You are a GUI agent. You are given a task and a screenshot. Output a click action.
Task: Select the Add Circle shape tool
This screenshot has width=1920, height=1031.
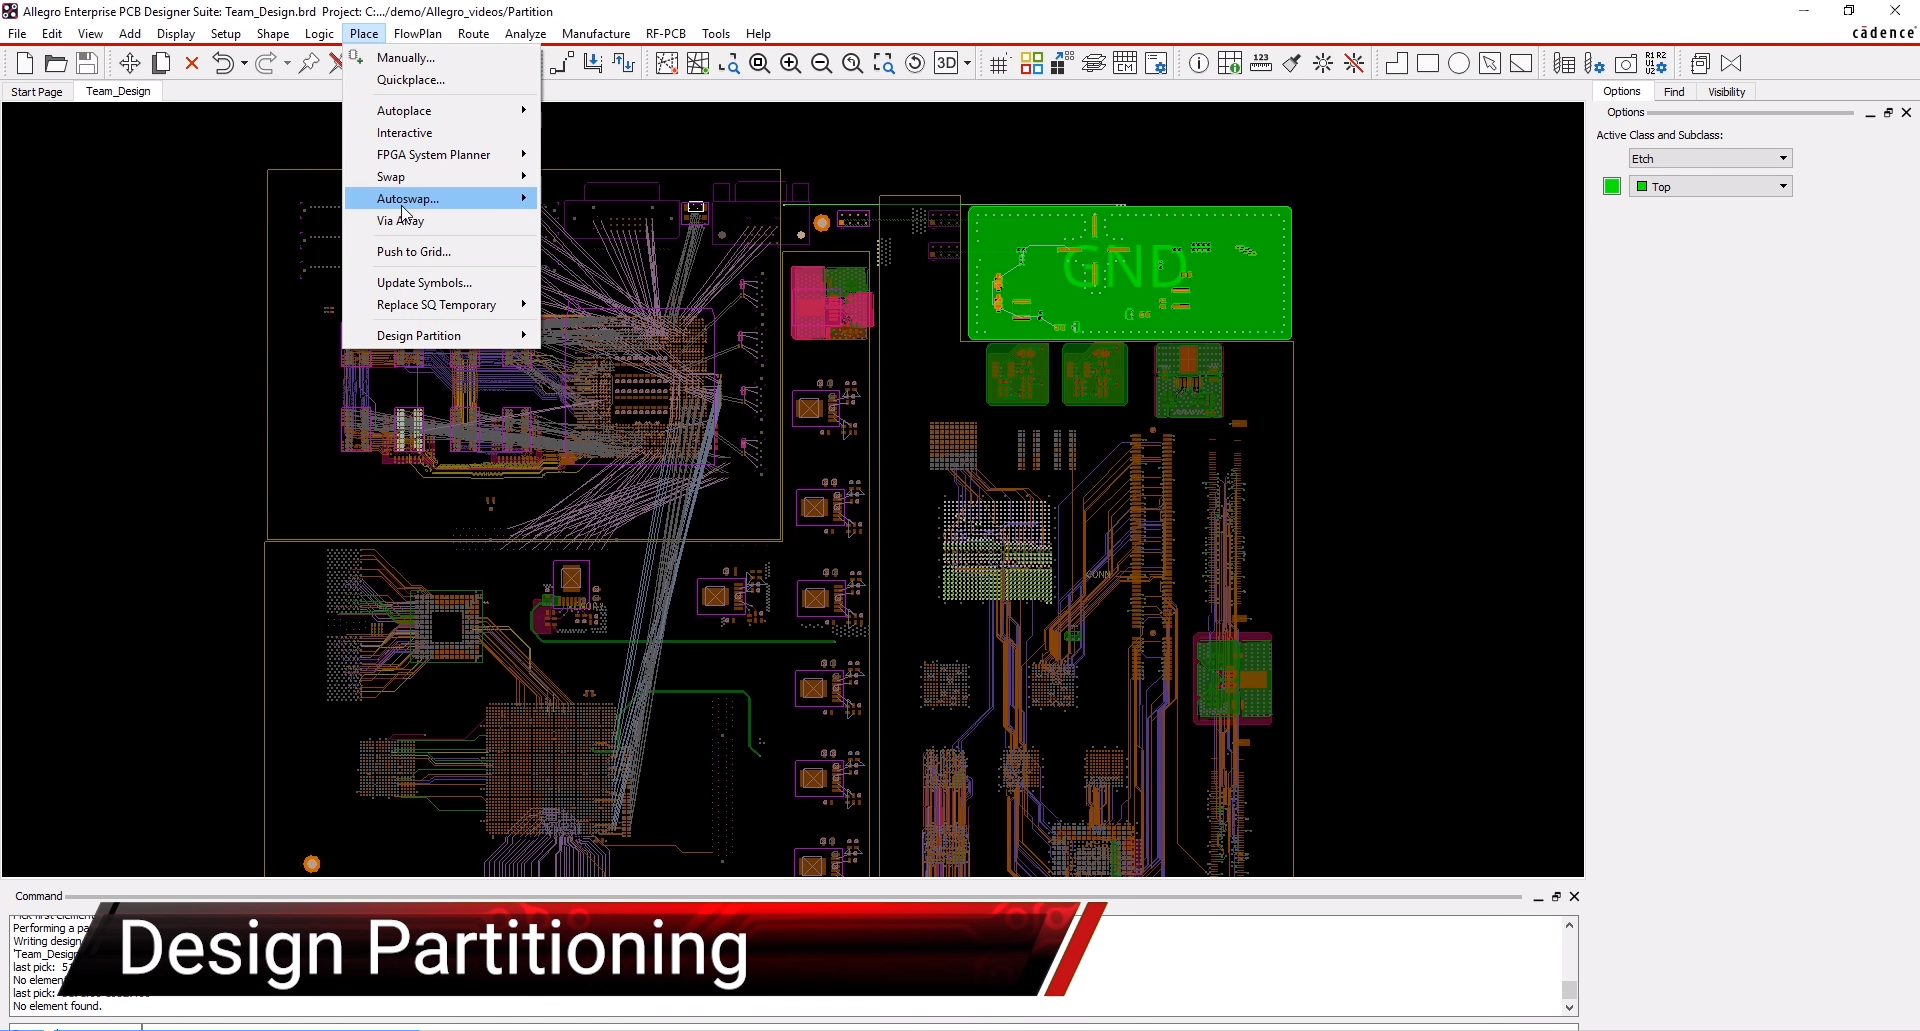[x=1459, y=64]
